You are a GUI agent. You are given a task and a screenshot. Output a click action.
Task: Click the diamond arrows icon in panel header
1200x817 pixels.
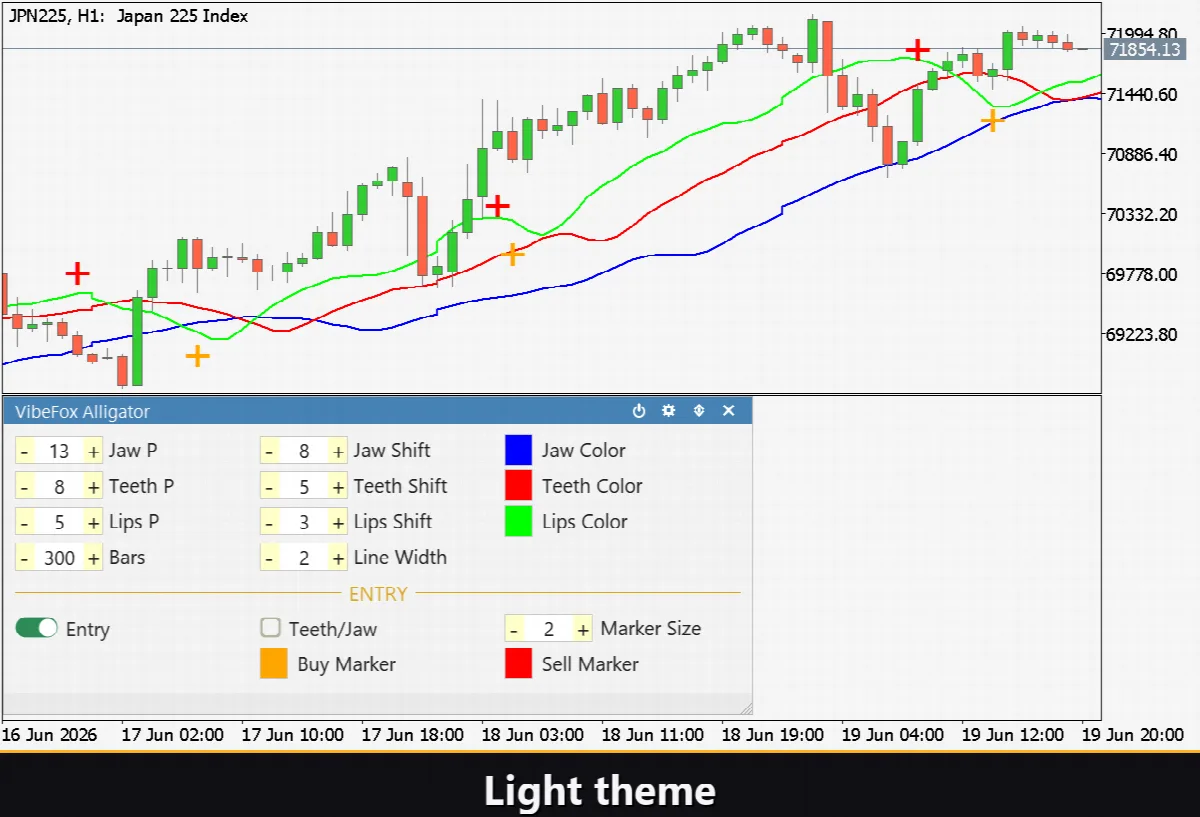point(699,411)
